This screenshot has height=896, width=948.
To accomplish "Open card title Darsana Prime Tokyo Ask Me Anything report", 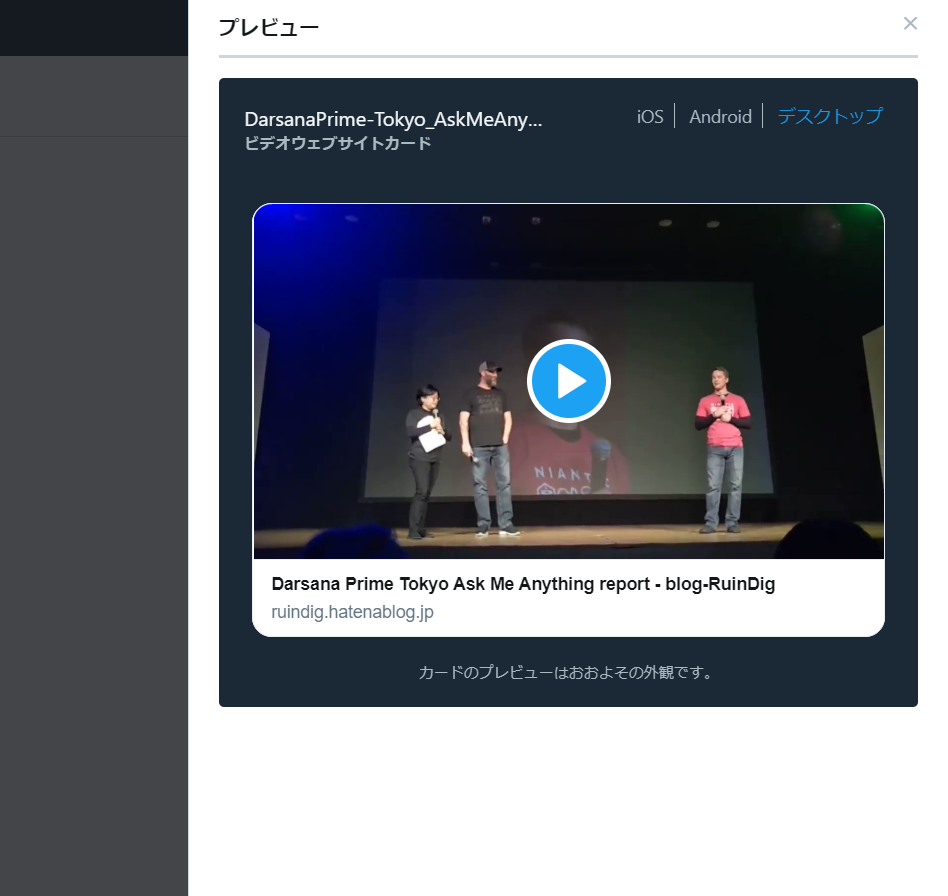I will click(x=523, y=584).
